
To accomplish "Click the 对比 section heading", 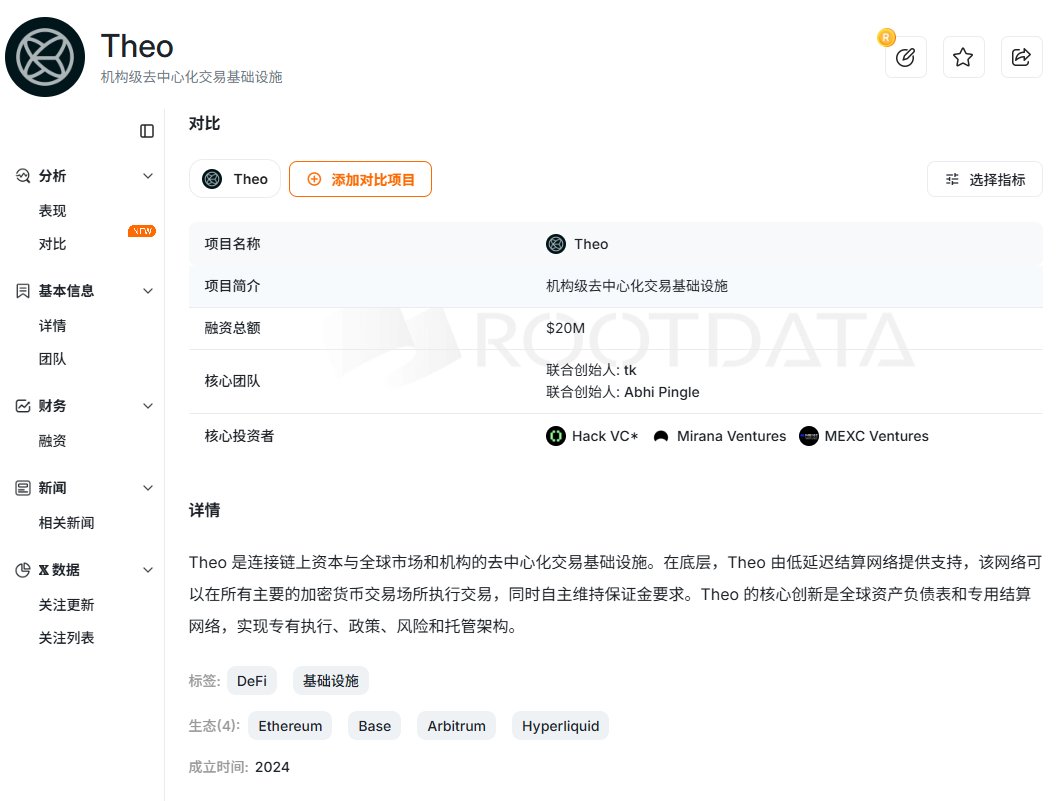I will [x=204, y=123].
